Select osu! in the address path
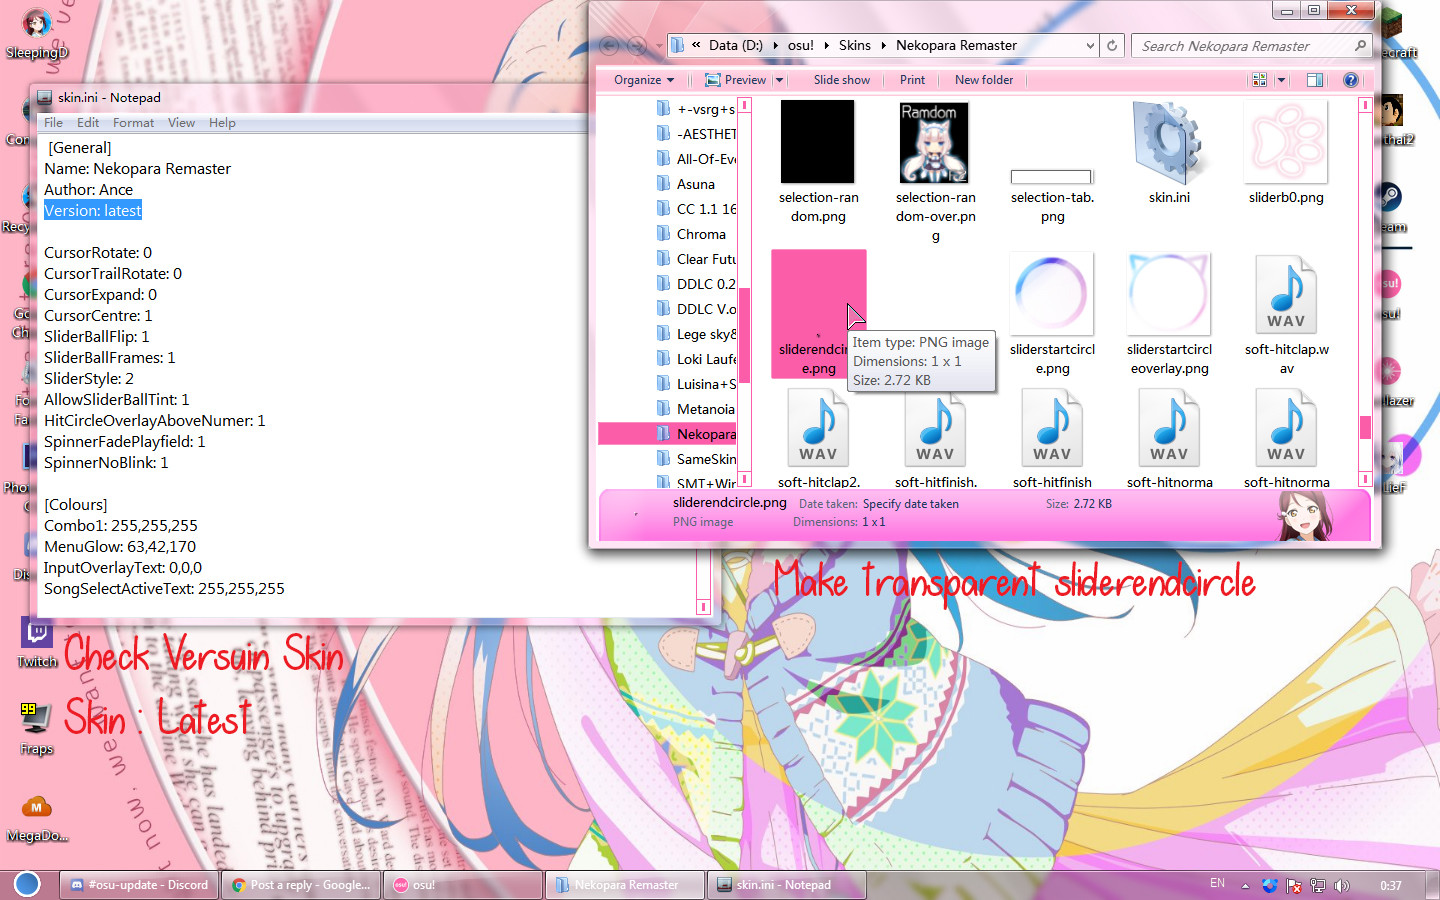The width and height of the screenshot is (1440, 900). [x=800, y=45]
